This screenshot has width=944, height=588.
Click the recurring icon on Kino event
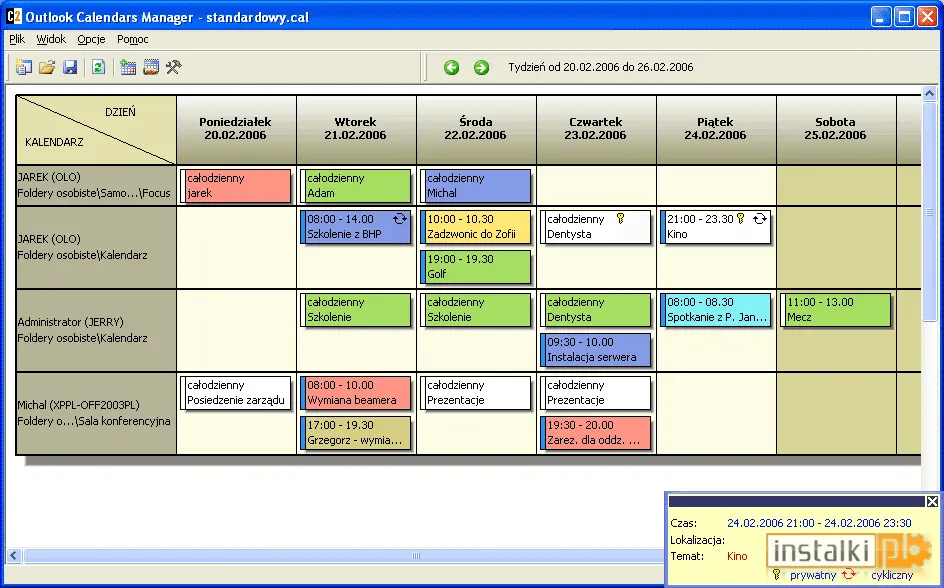pyautogui.click(x=760, y=219)
